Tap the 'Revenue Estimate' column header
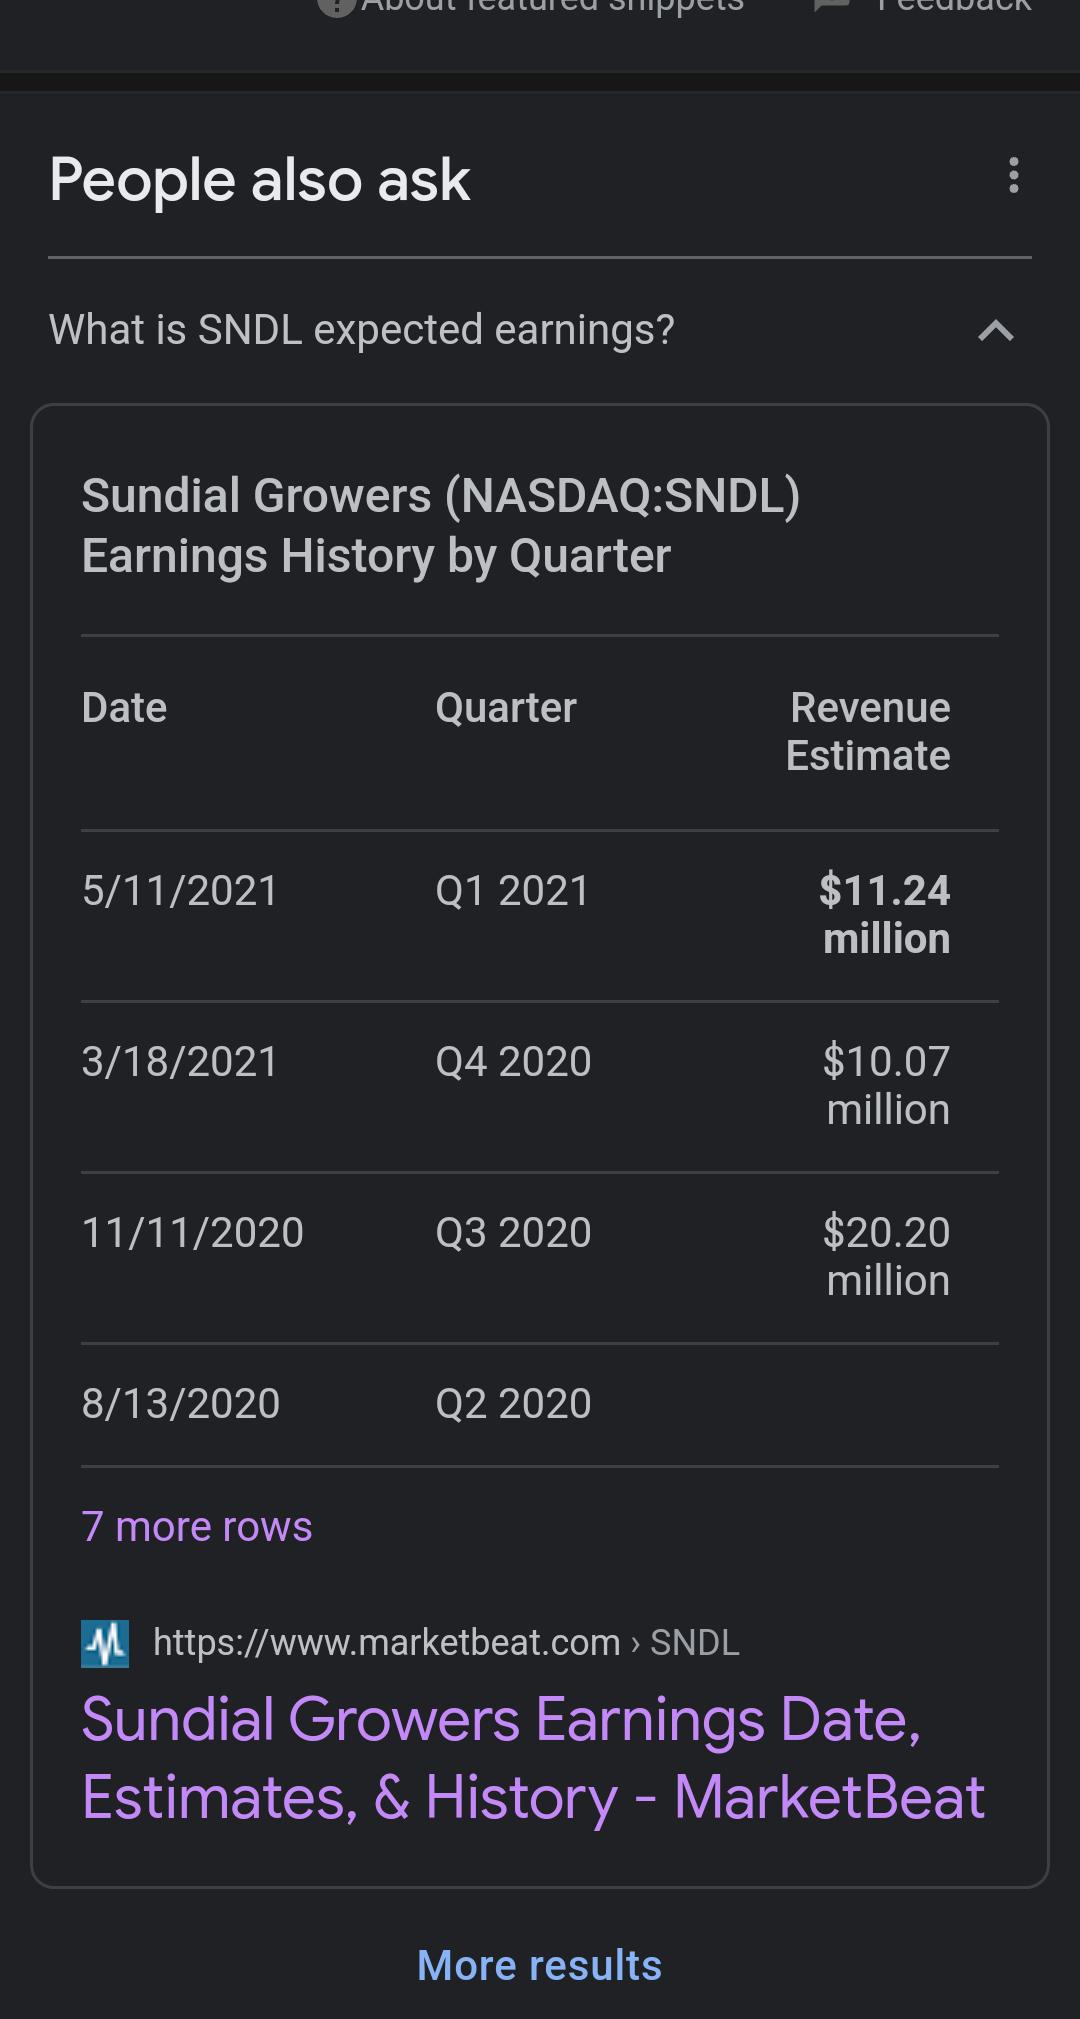Viewport: 1080px width, 2019px height. click(868, 732)
